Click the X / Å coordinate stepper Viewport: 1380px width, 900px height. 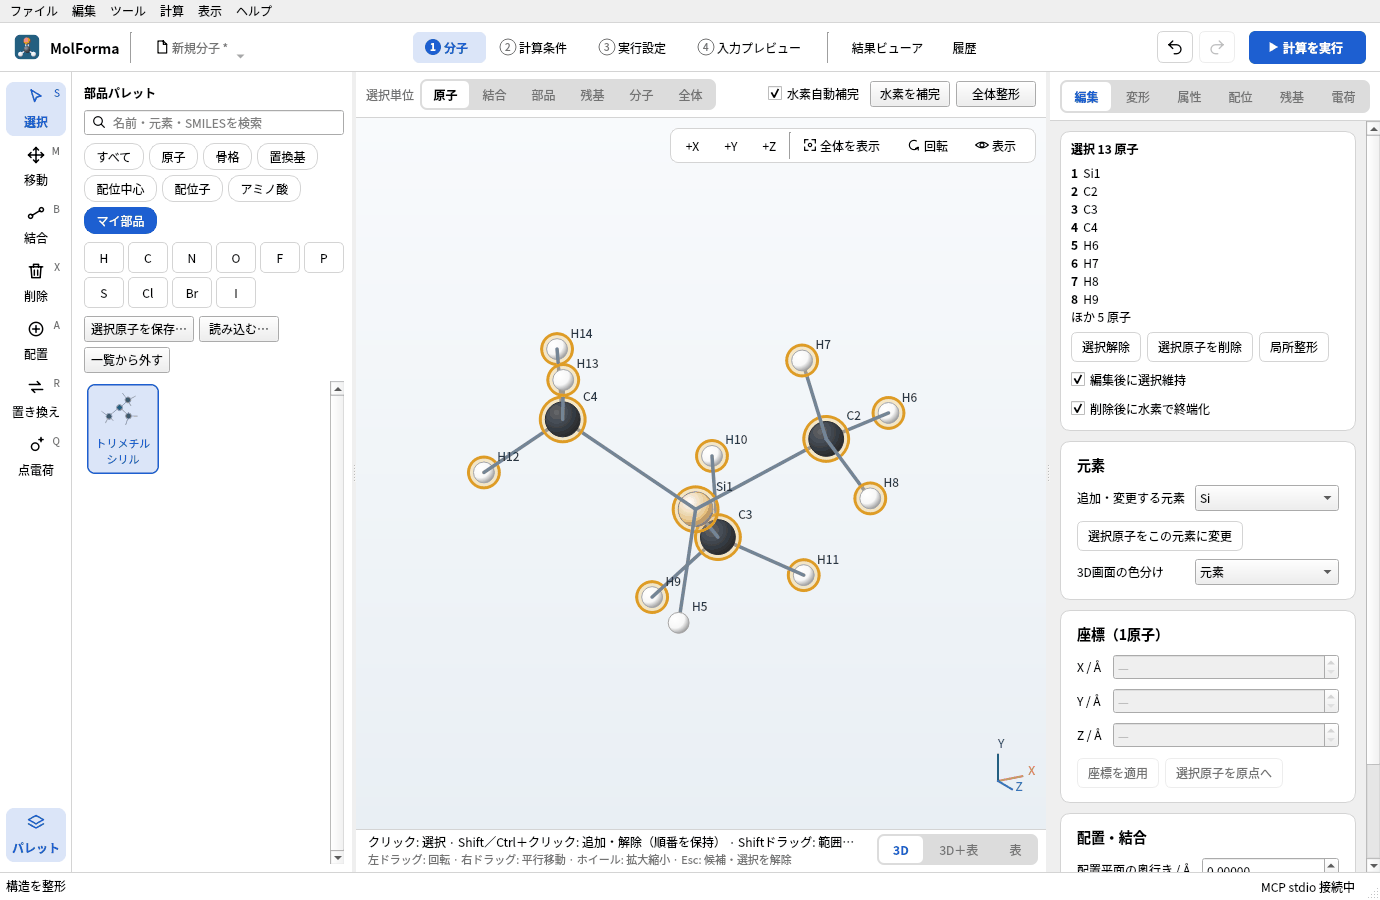tap(1331, 667)
